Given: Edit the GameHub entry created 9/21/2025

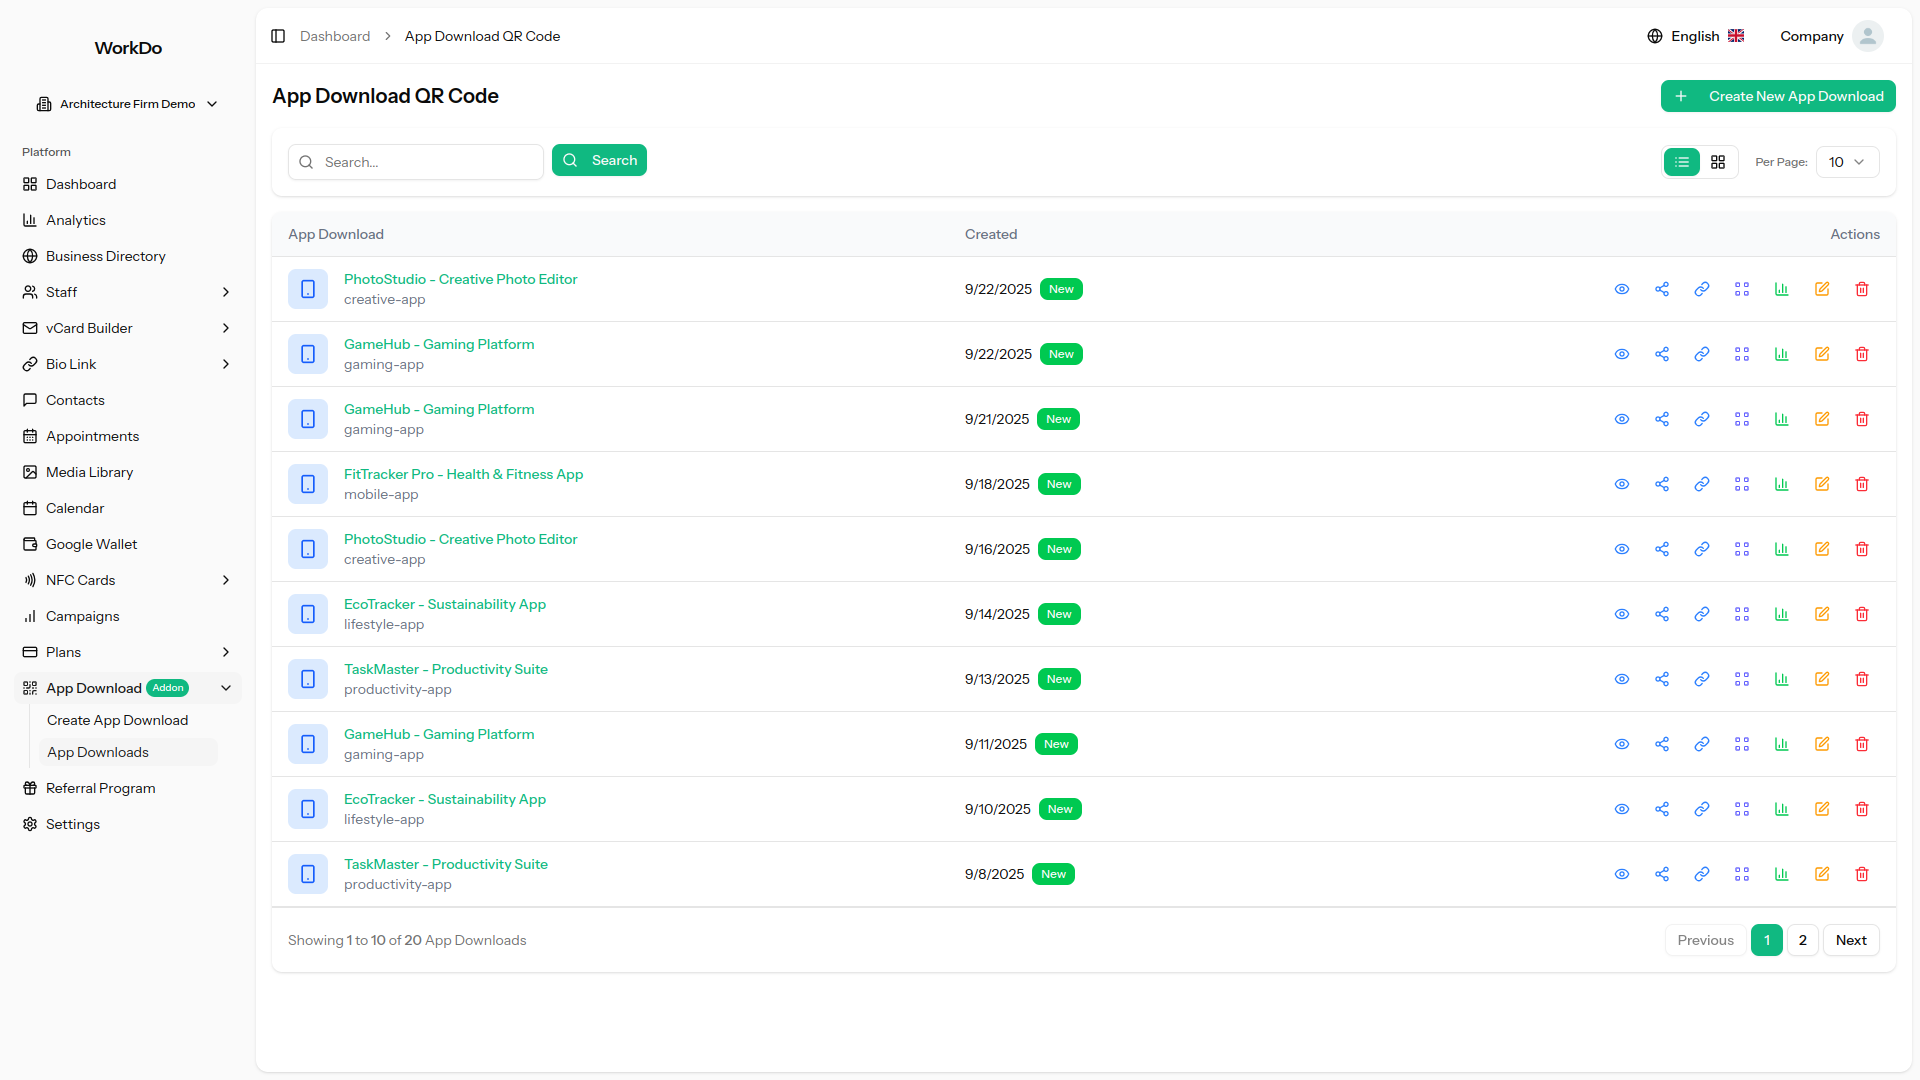Looking at the screenshot, I should tap(1822, 419).
